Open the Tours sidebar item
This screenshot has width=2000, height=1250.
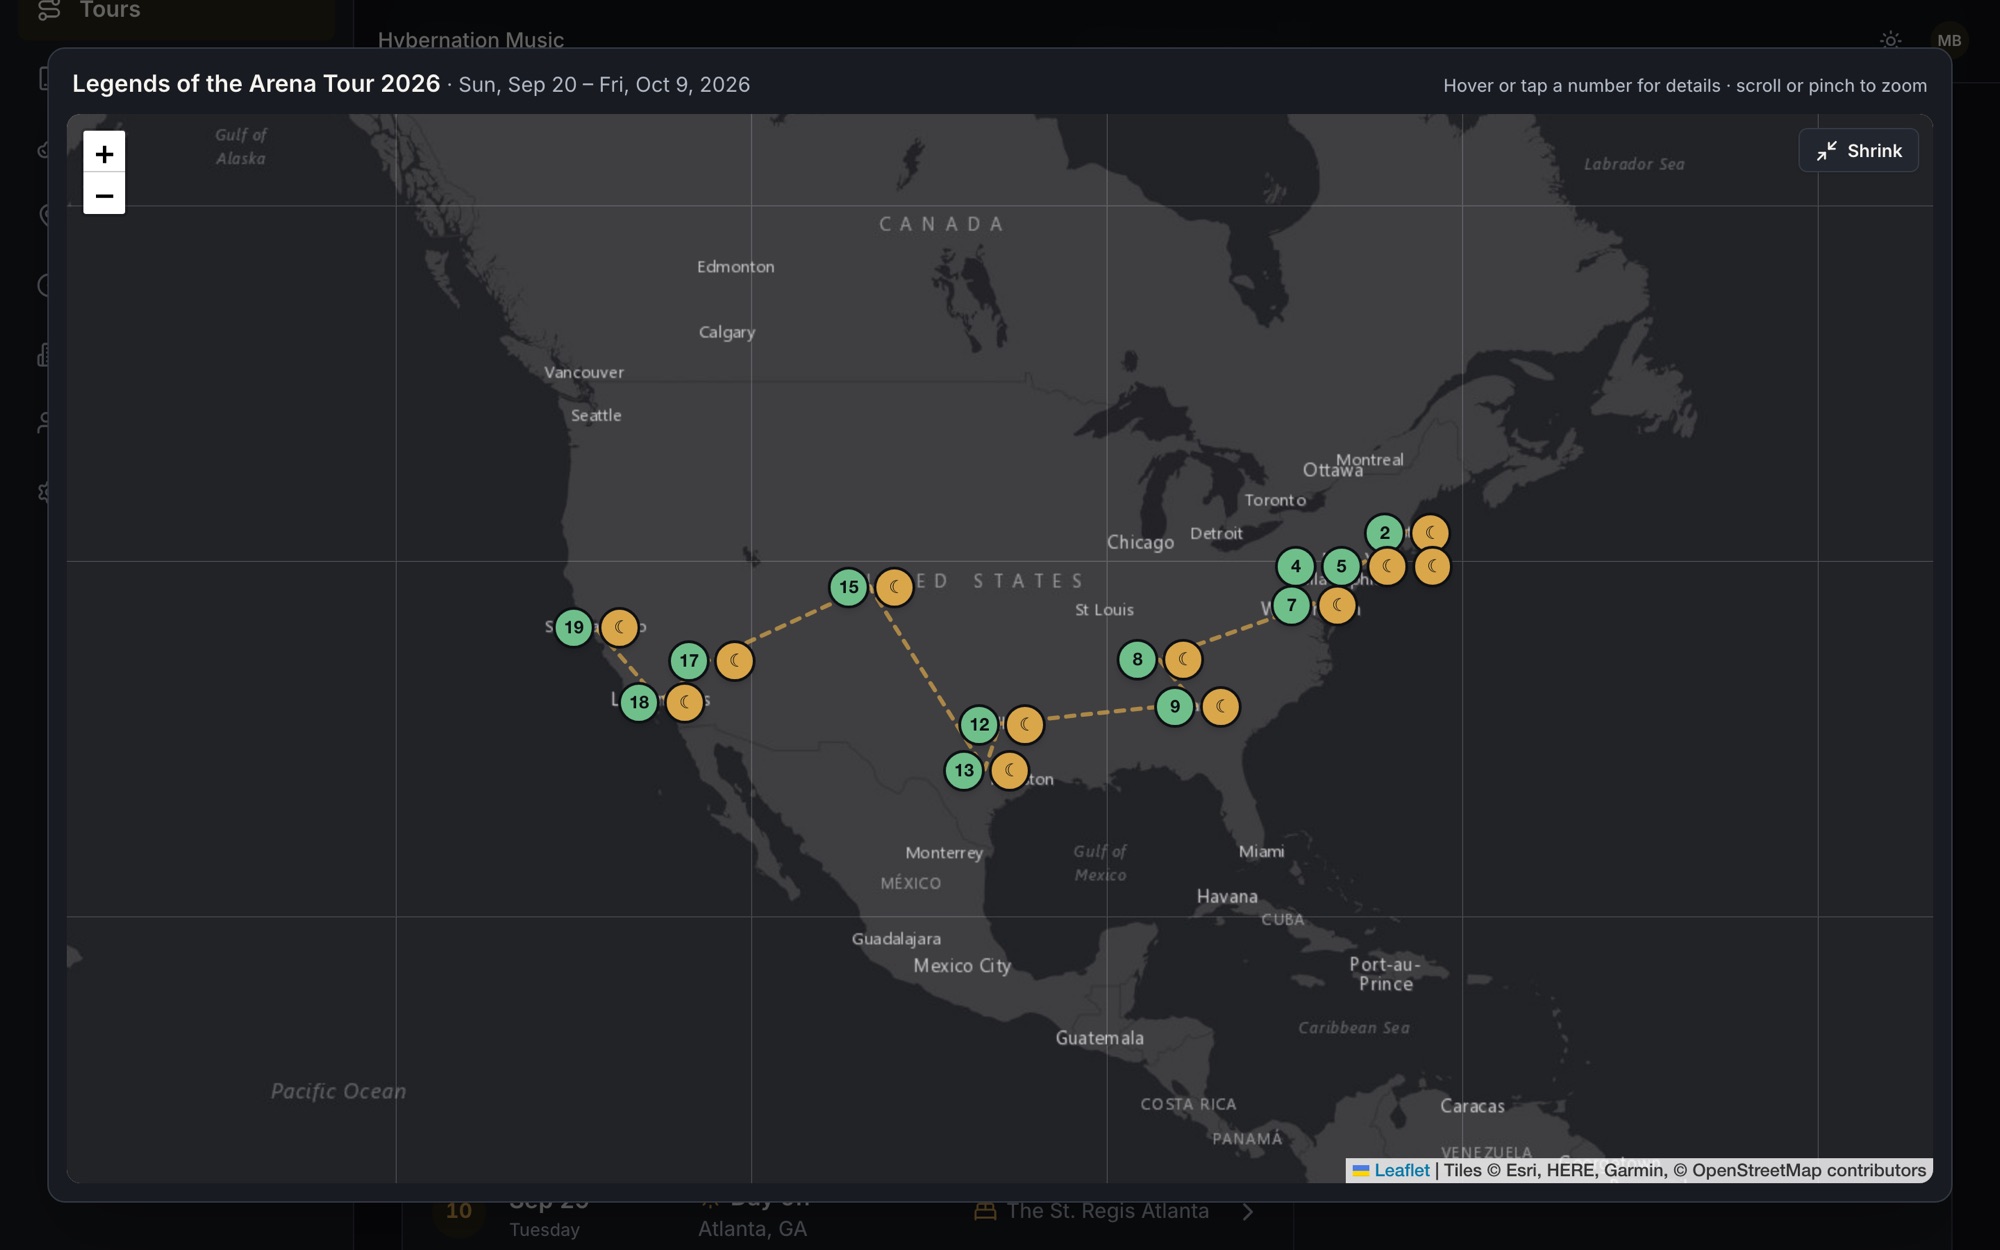110,10
